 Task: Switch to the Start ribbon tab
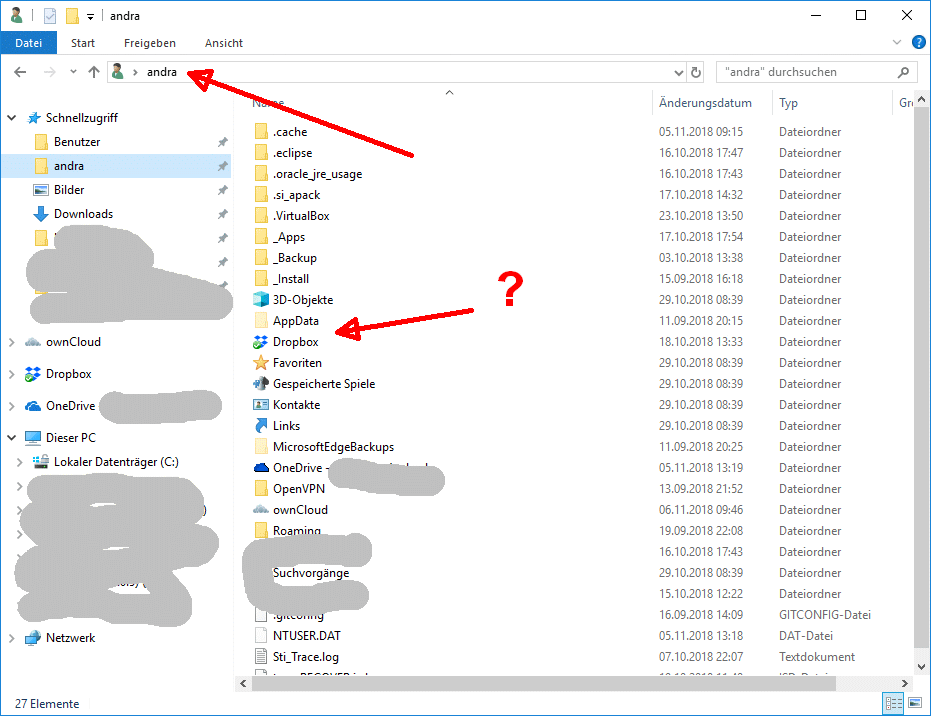[x=83, y=43]
